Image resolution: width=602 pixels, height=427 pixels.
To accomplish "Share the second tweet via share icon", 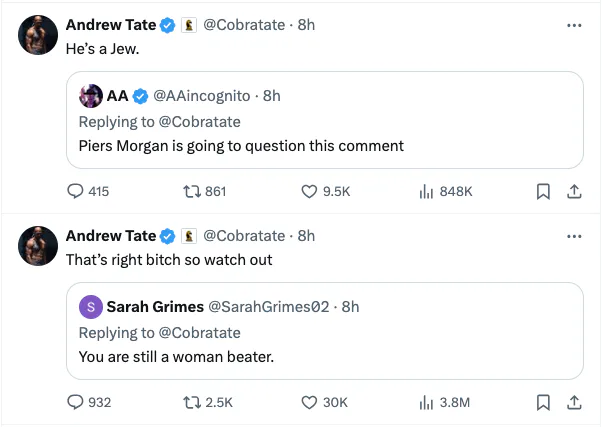I will pyautogui.click(x=574, y=402).
